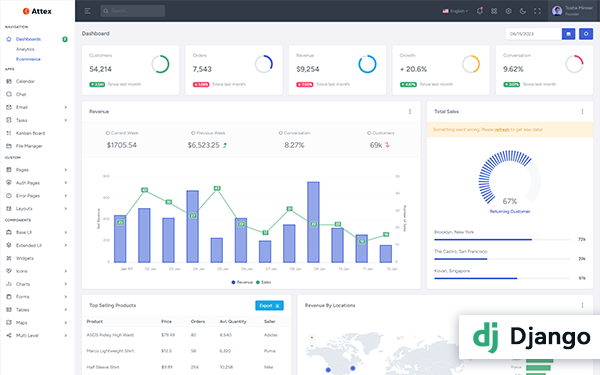Expand Base UI chevron

coord(66,232)
